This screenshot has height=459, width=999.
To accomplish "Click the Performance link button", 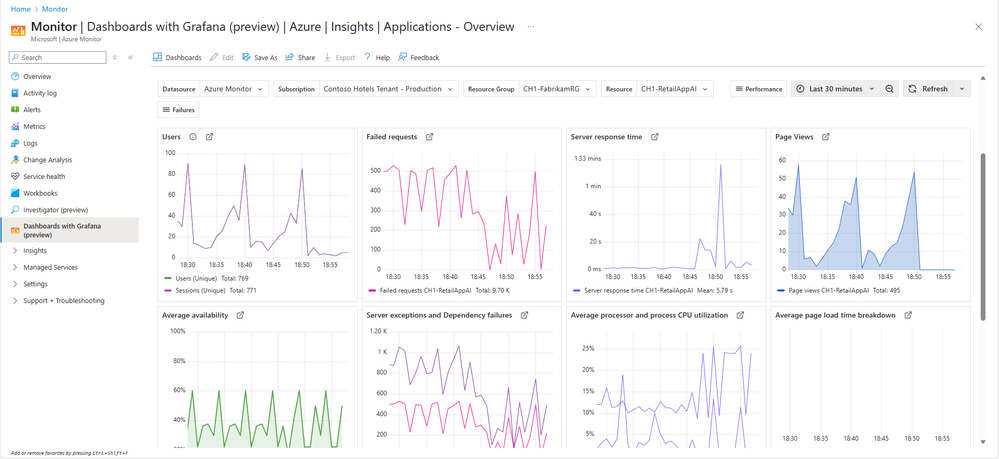I will coord(759,89).
